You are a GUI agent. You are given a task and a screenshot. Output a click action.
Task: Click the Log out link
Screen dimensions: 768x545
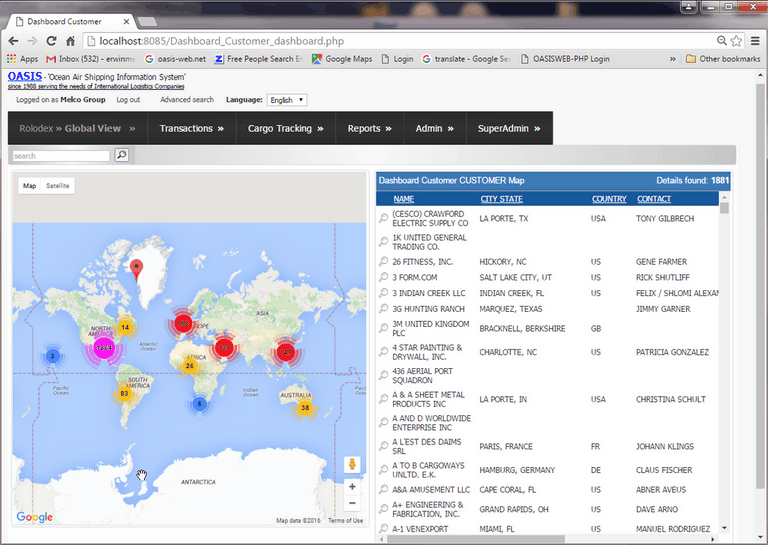128,99
